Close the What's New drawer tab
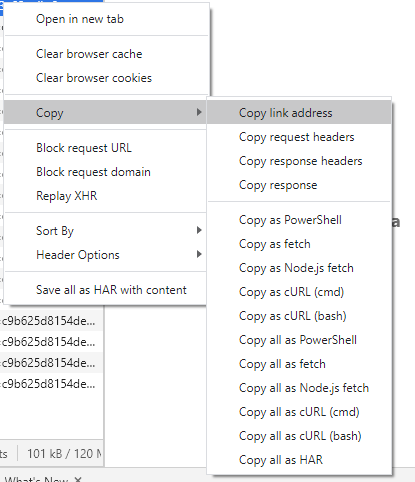Viewport: 415px width, 482px height. (x=78, y=480)
